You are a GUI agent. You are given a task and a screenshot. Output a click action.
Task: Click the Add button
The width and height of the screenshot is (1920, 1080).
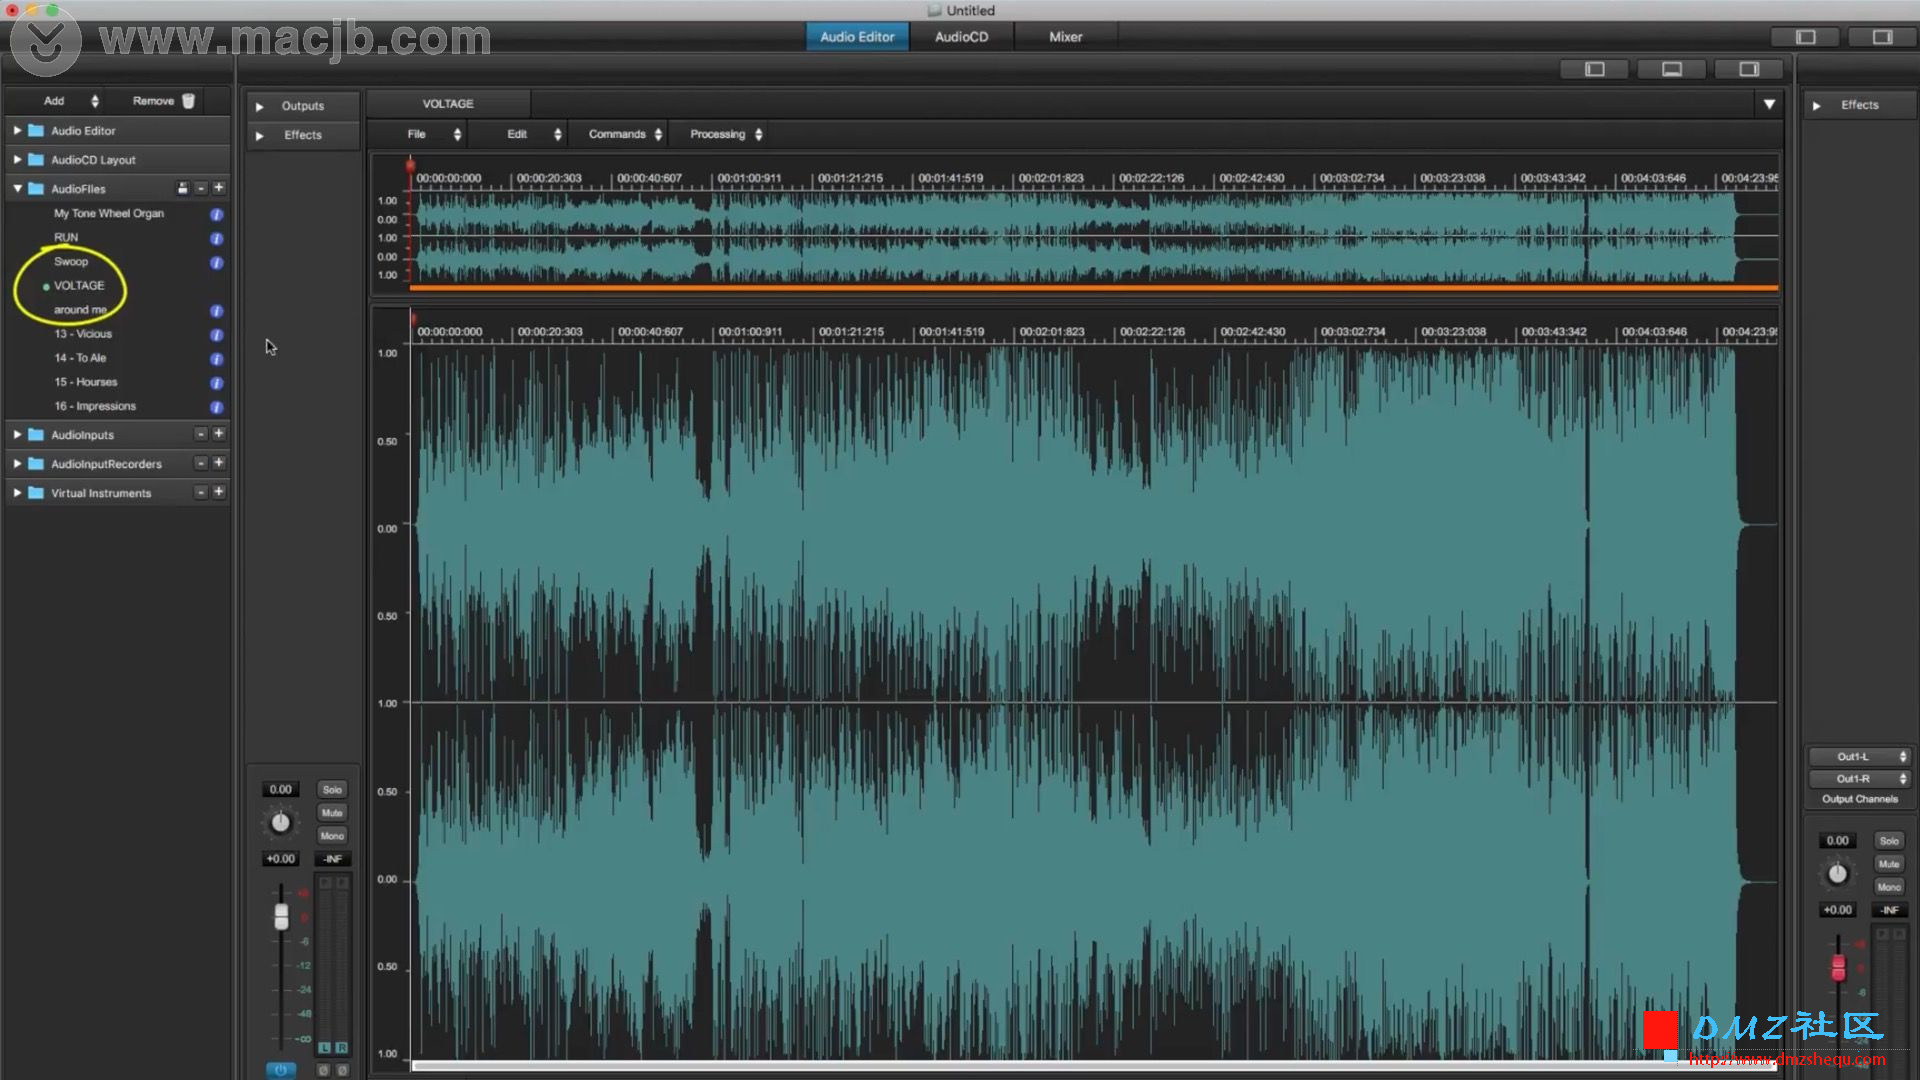(70, 101)
